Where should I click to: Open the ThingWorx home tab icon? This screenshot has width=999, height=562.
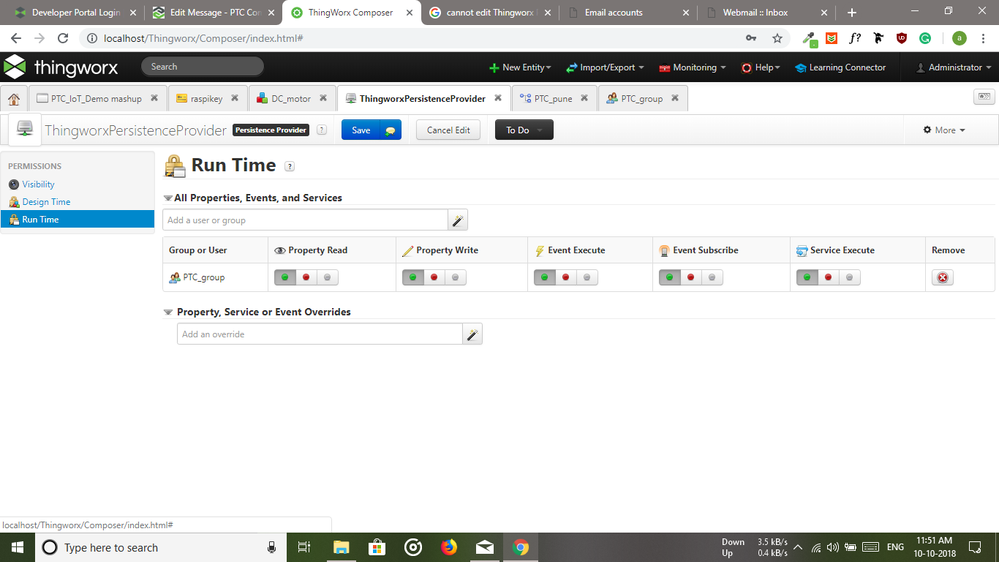(x=14, y=99)
